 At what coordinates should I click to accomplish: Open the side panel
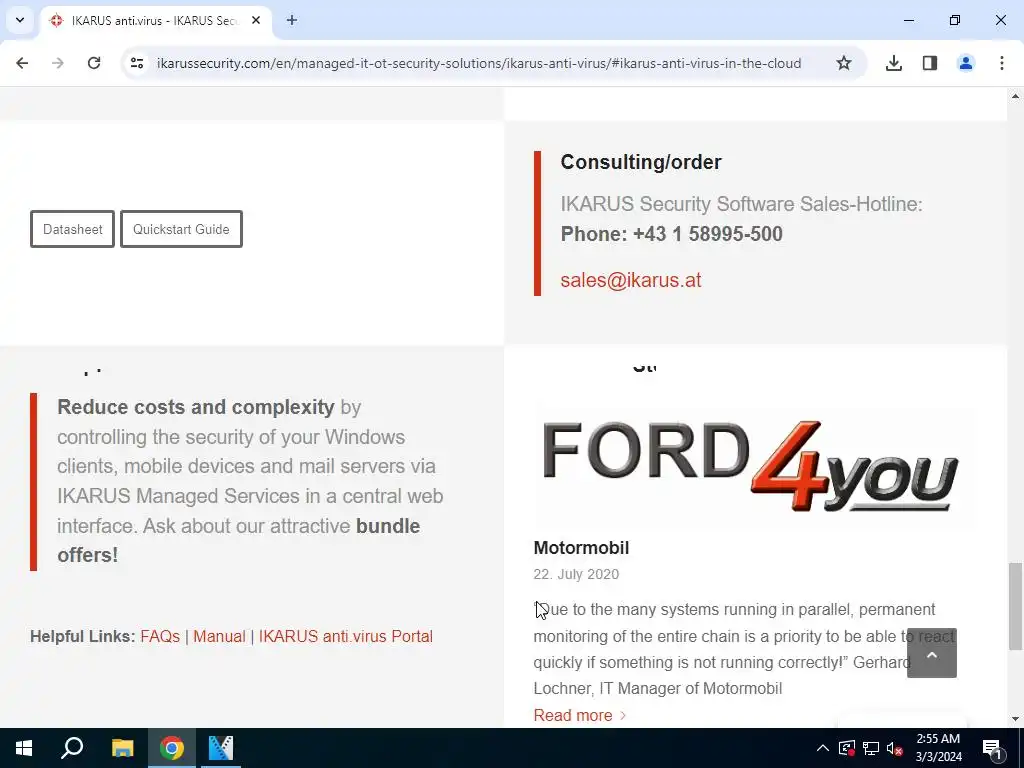click(930, 63)
